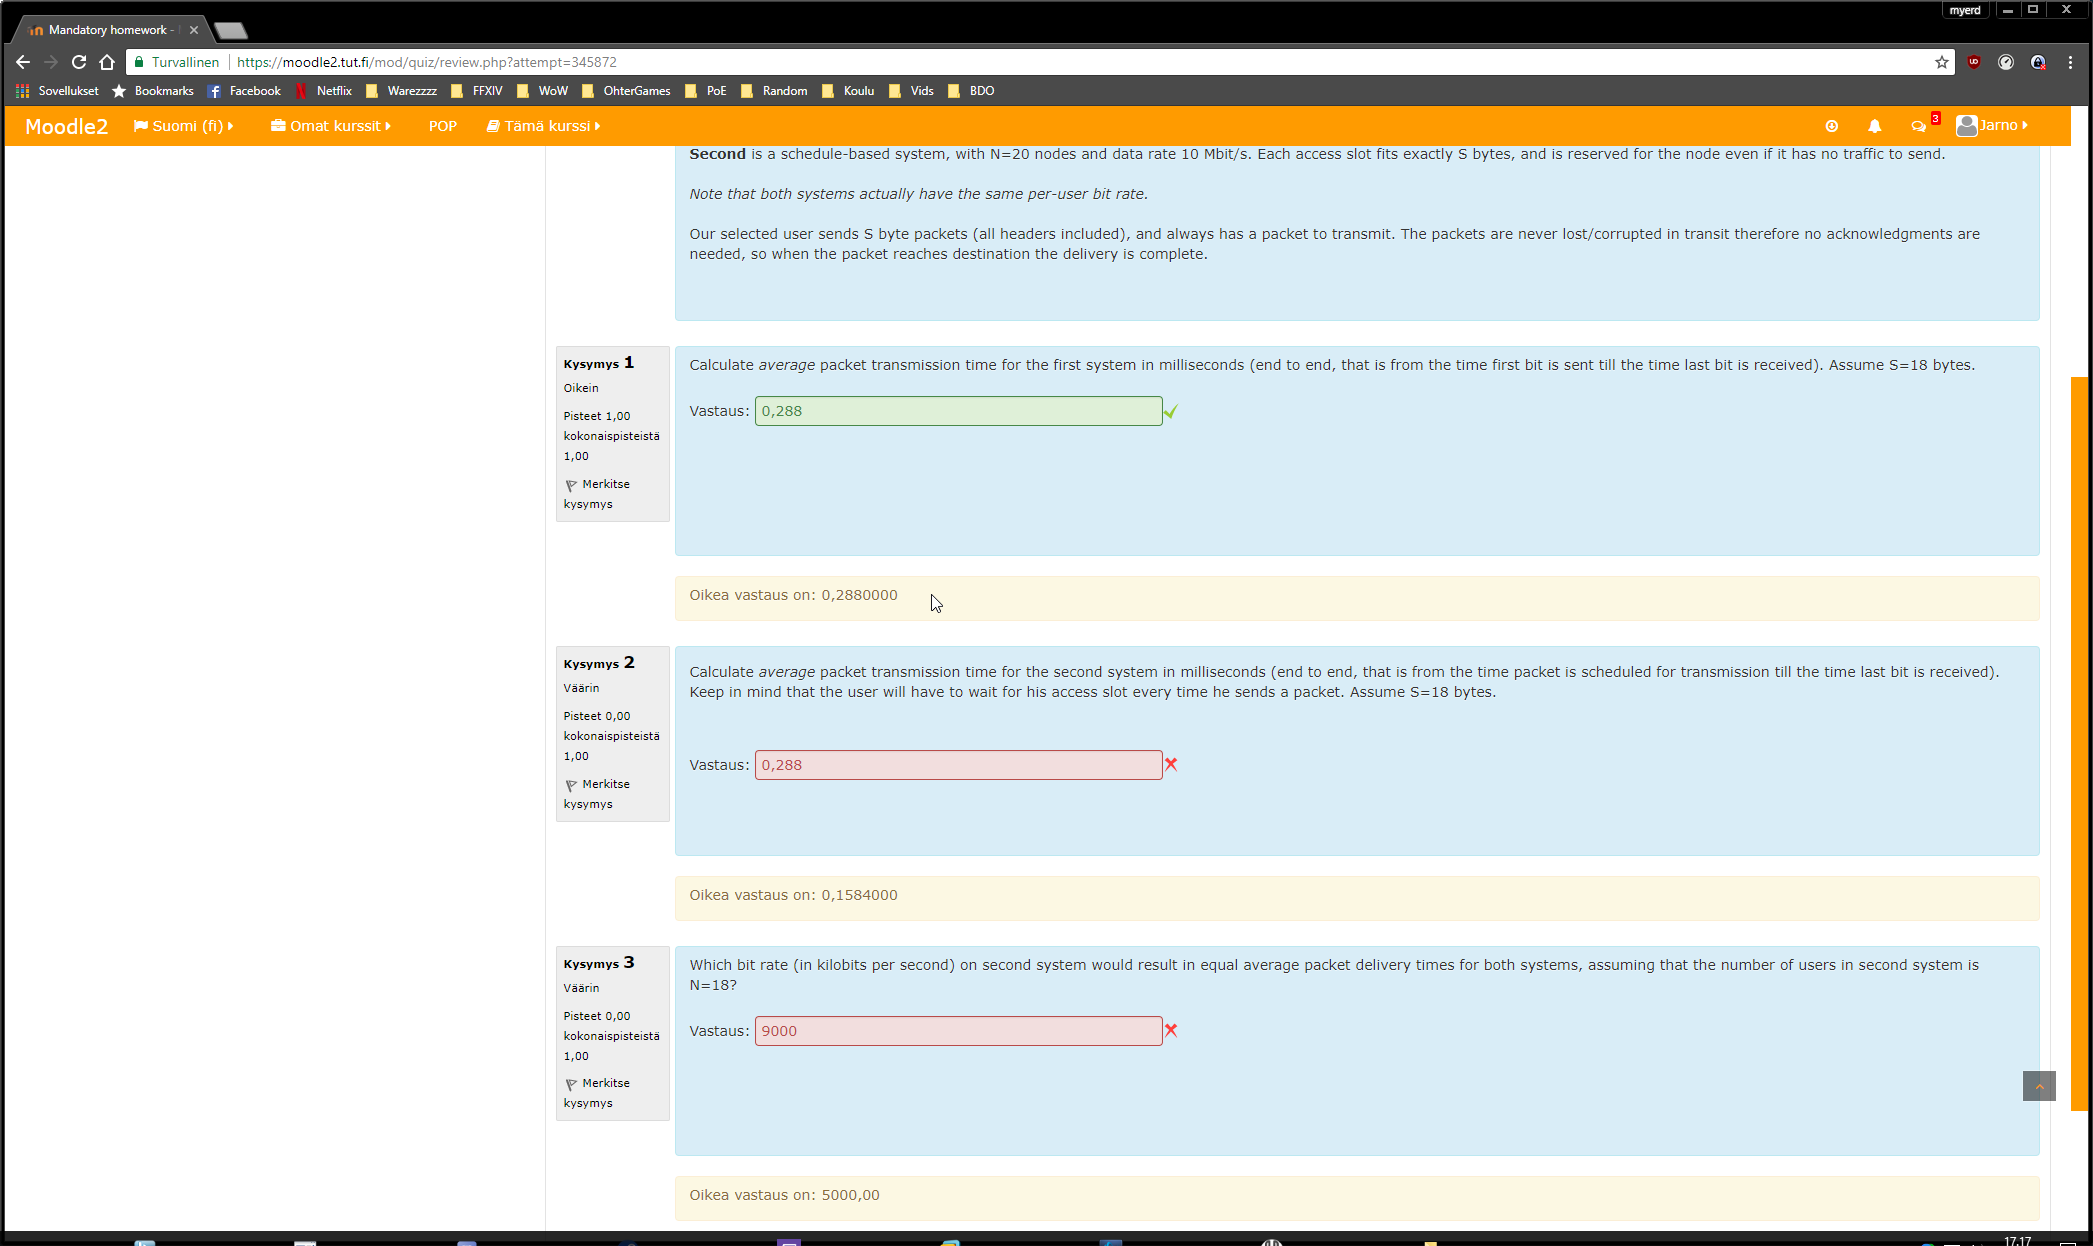This screenshot has width=2093, height=1246.
Task: Open the Random bookmarks folder
Action: [775, 91]
